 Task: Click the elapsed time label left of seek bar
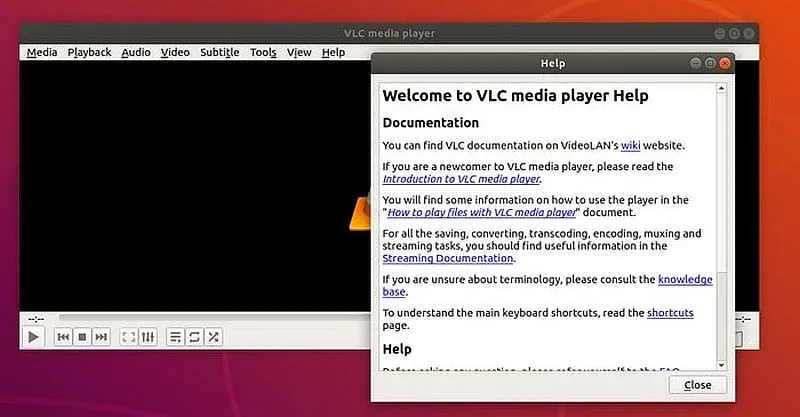click(36, 319)
